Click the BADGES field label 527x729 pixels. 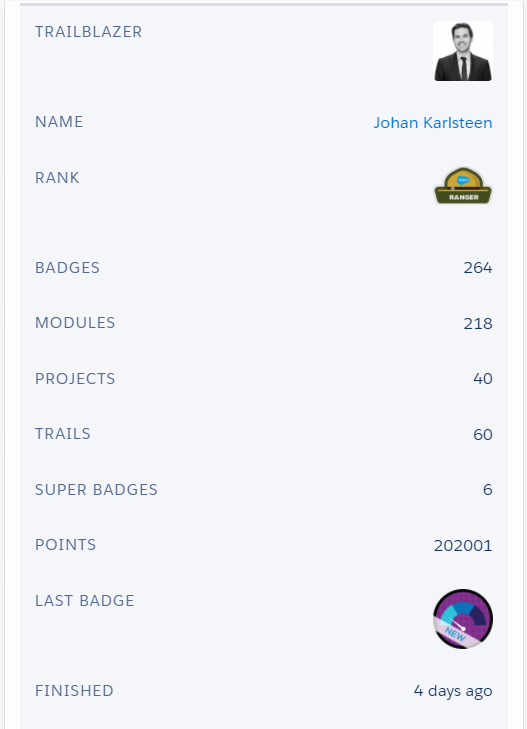67,268
